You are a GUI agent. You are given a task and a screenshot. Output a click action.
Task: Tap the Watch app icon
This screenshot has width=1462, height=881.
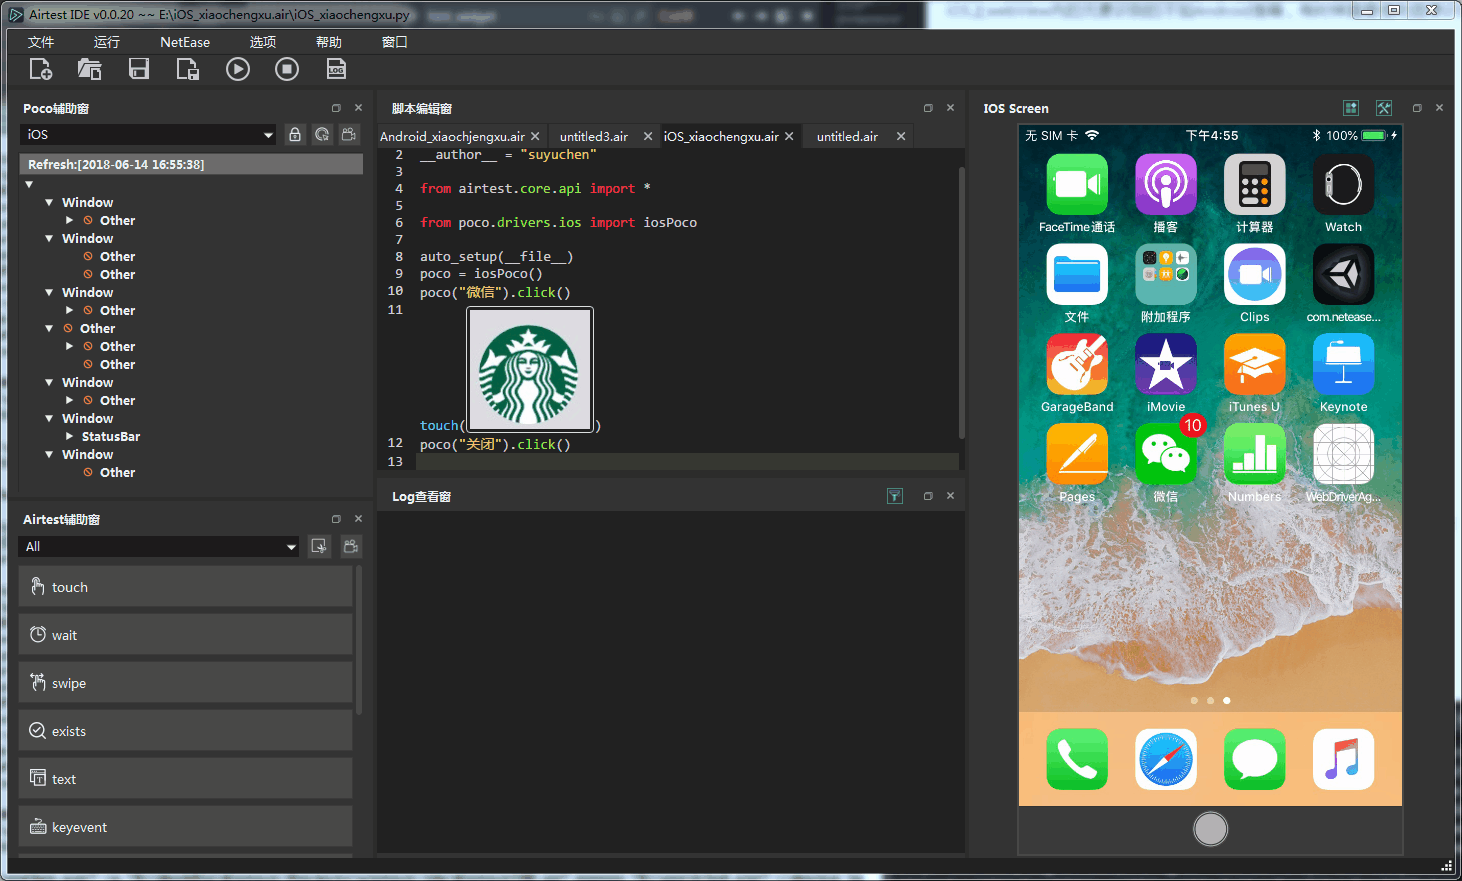click(x=1344, y=185)
